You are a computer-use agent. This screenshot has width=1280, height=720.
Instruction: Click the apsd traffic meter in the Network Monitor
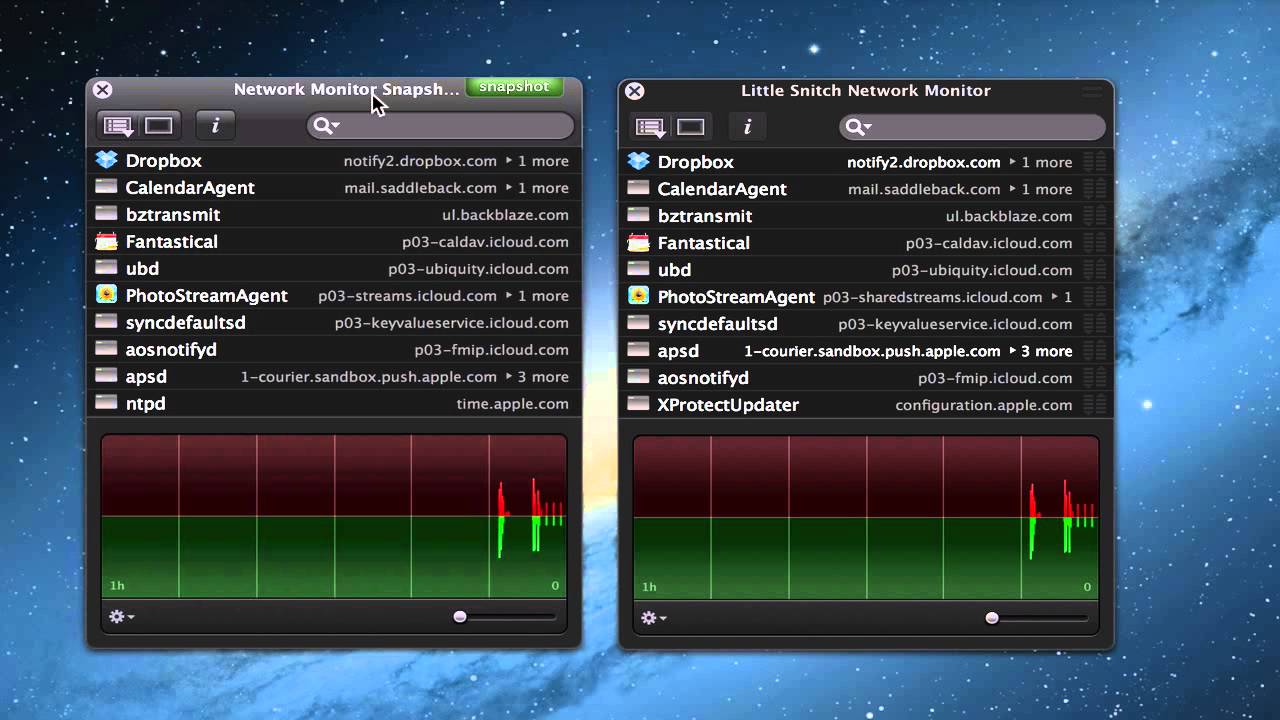1095,351
